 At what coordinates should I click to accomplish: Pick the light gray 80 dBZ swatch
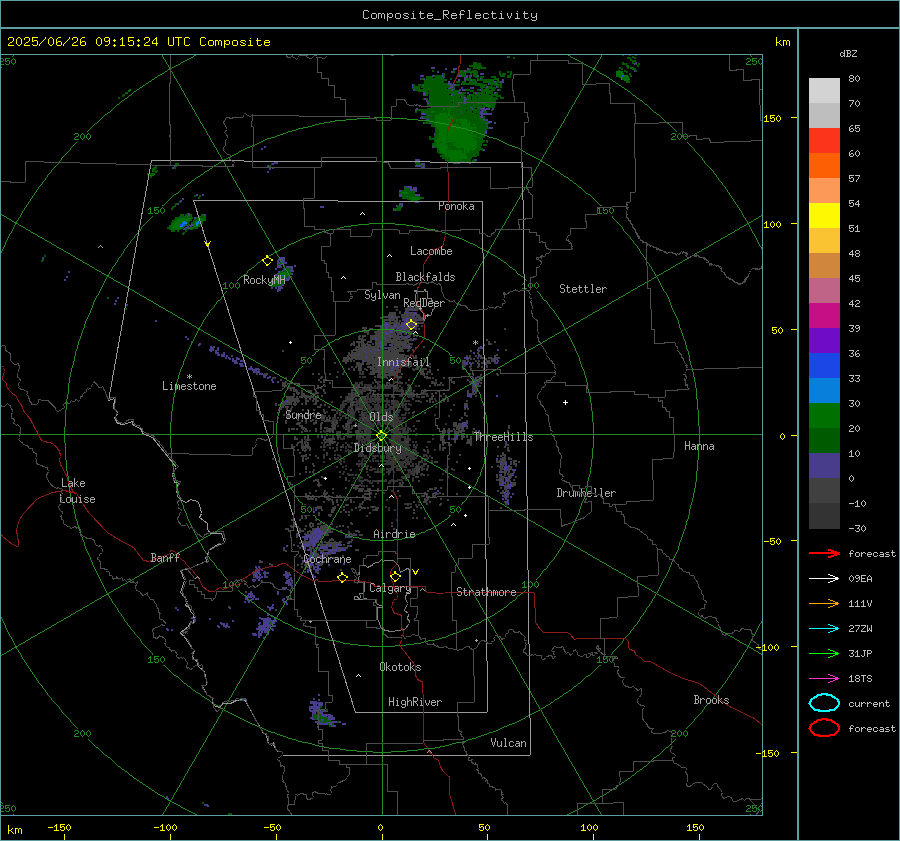[824, 90]
